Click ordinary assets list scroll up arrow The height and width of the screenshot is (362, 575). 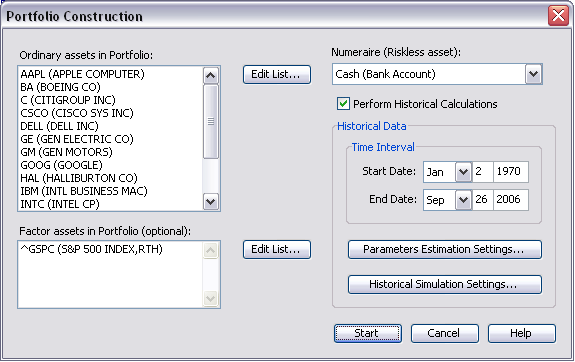[210, 76]
